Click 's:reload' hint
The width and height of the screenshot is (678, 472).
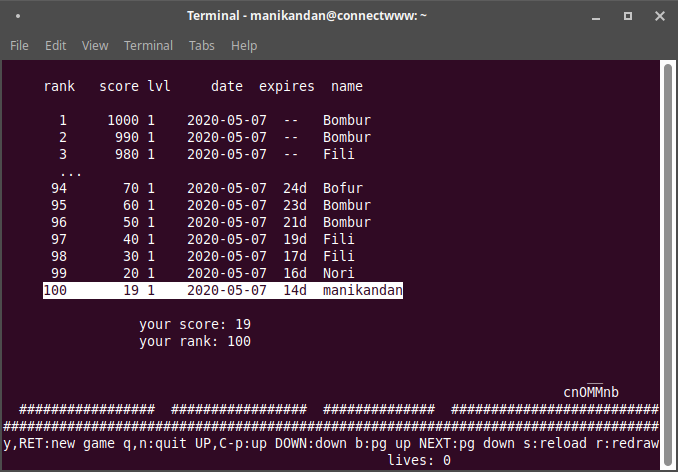pos(555,443)
